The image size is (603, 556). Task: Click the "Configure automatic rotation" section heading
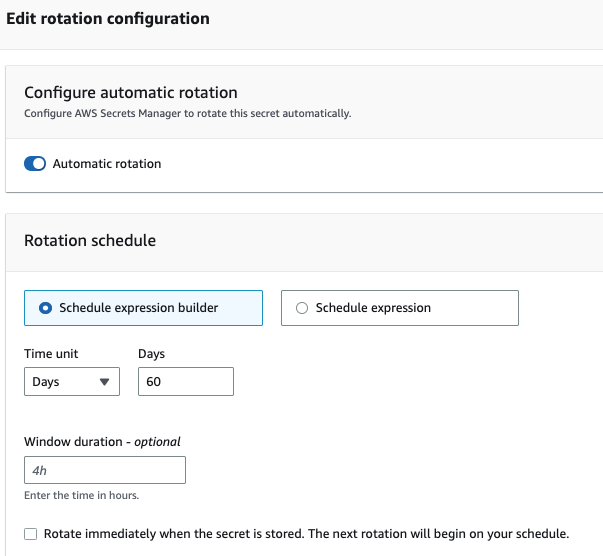[131, 92]
